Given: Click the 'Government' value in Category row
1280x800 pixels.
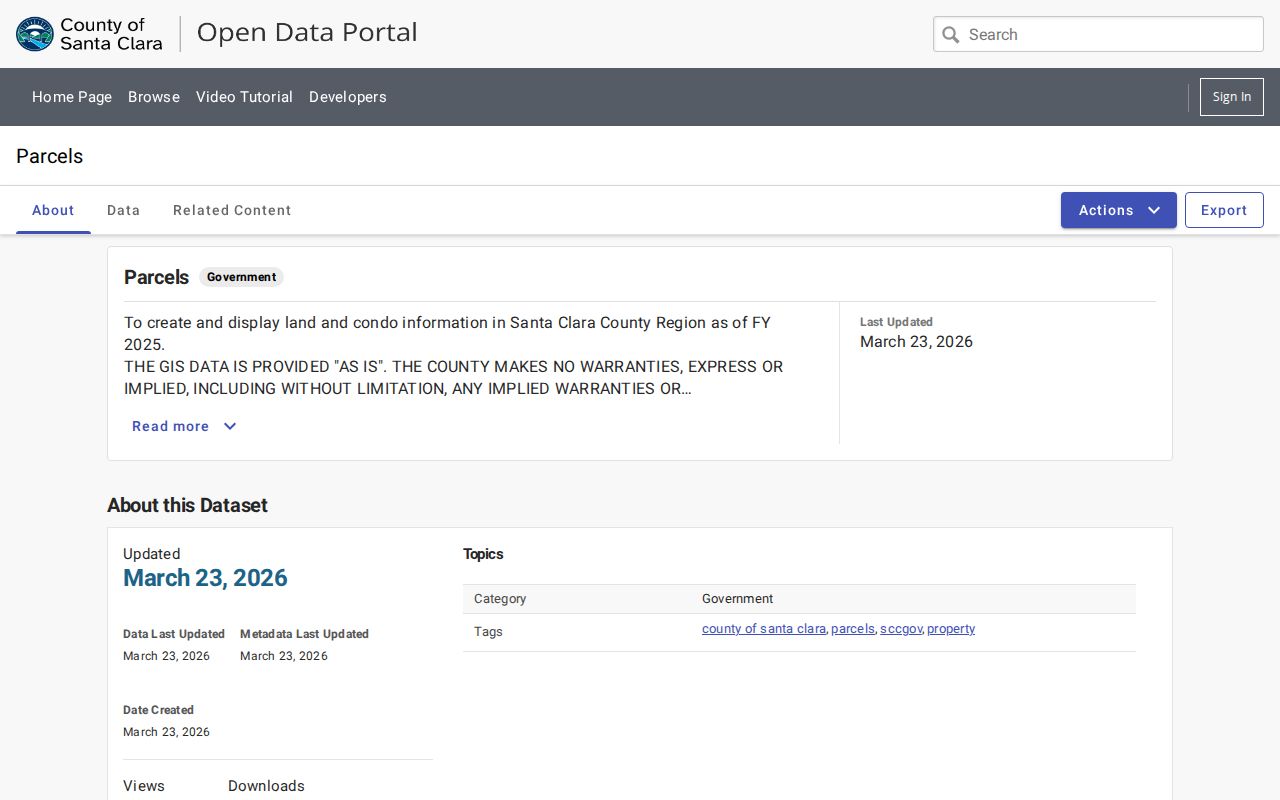Looking at the screenshot, I should click(x=737, y=599).
